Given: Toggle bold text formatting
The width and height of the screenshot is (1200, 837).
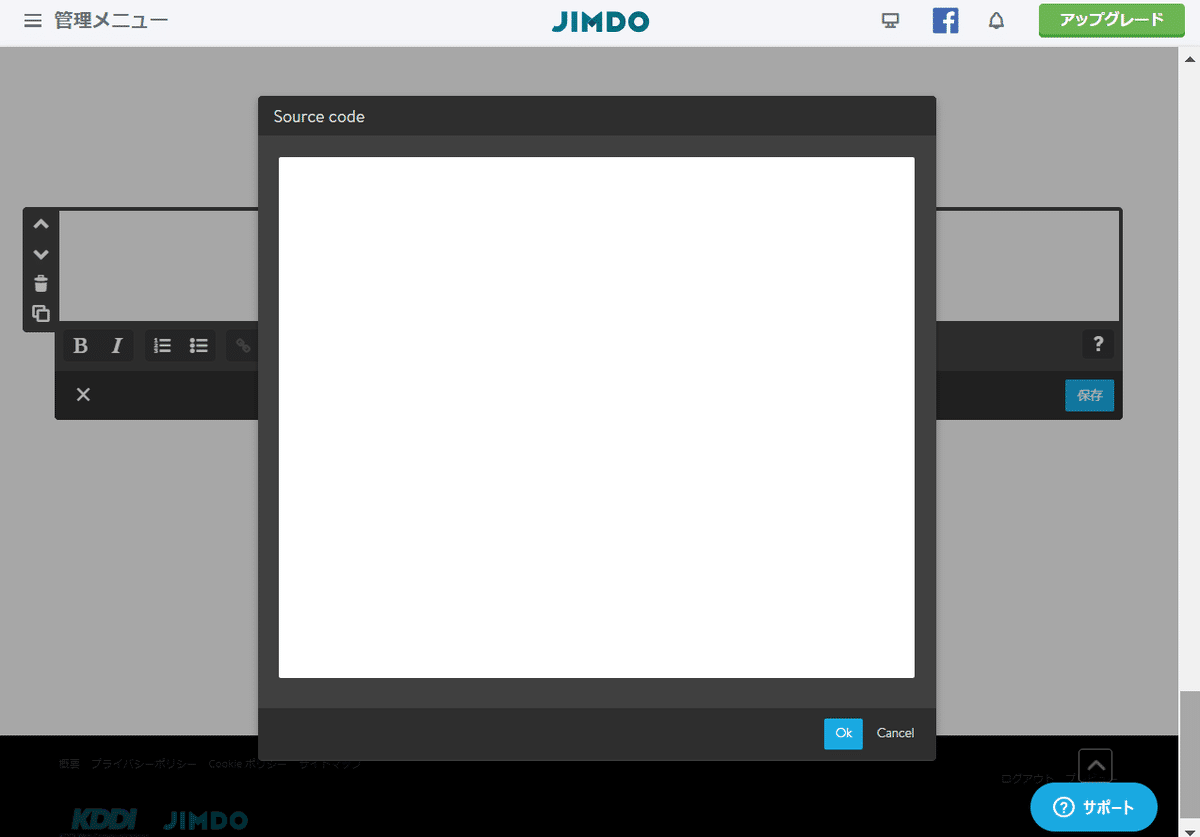Looking at the screenshot, I should click(x=80, y=345).
